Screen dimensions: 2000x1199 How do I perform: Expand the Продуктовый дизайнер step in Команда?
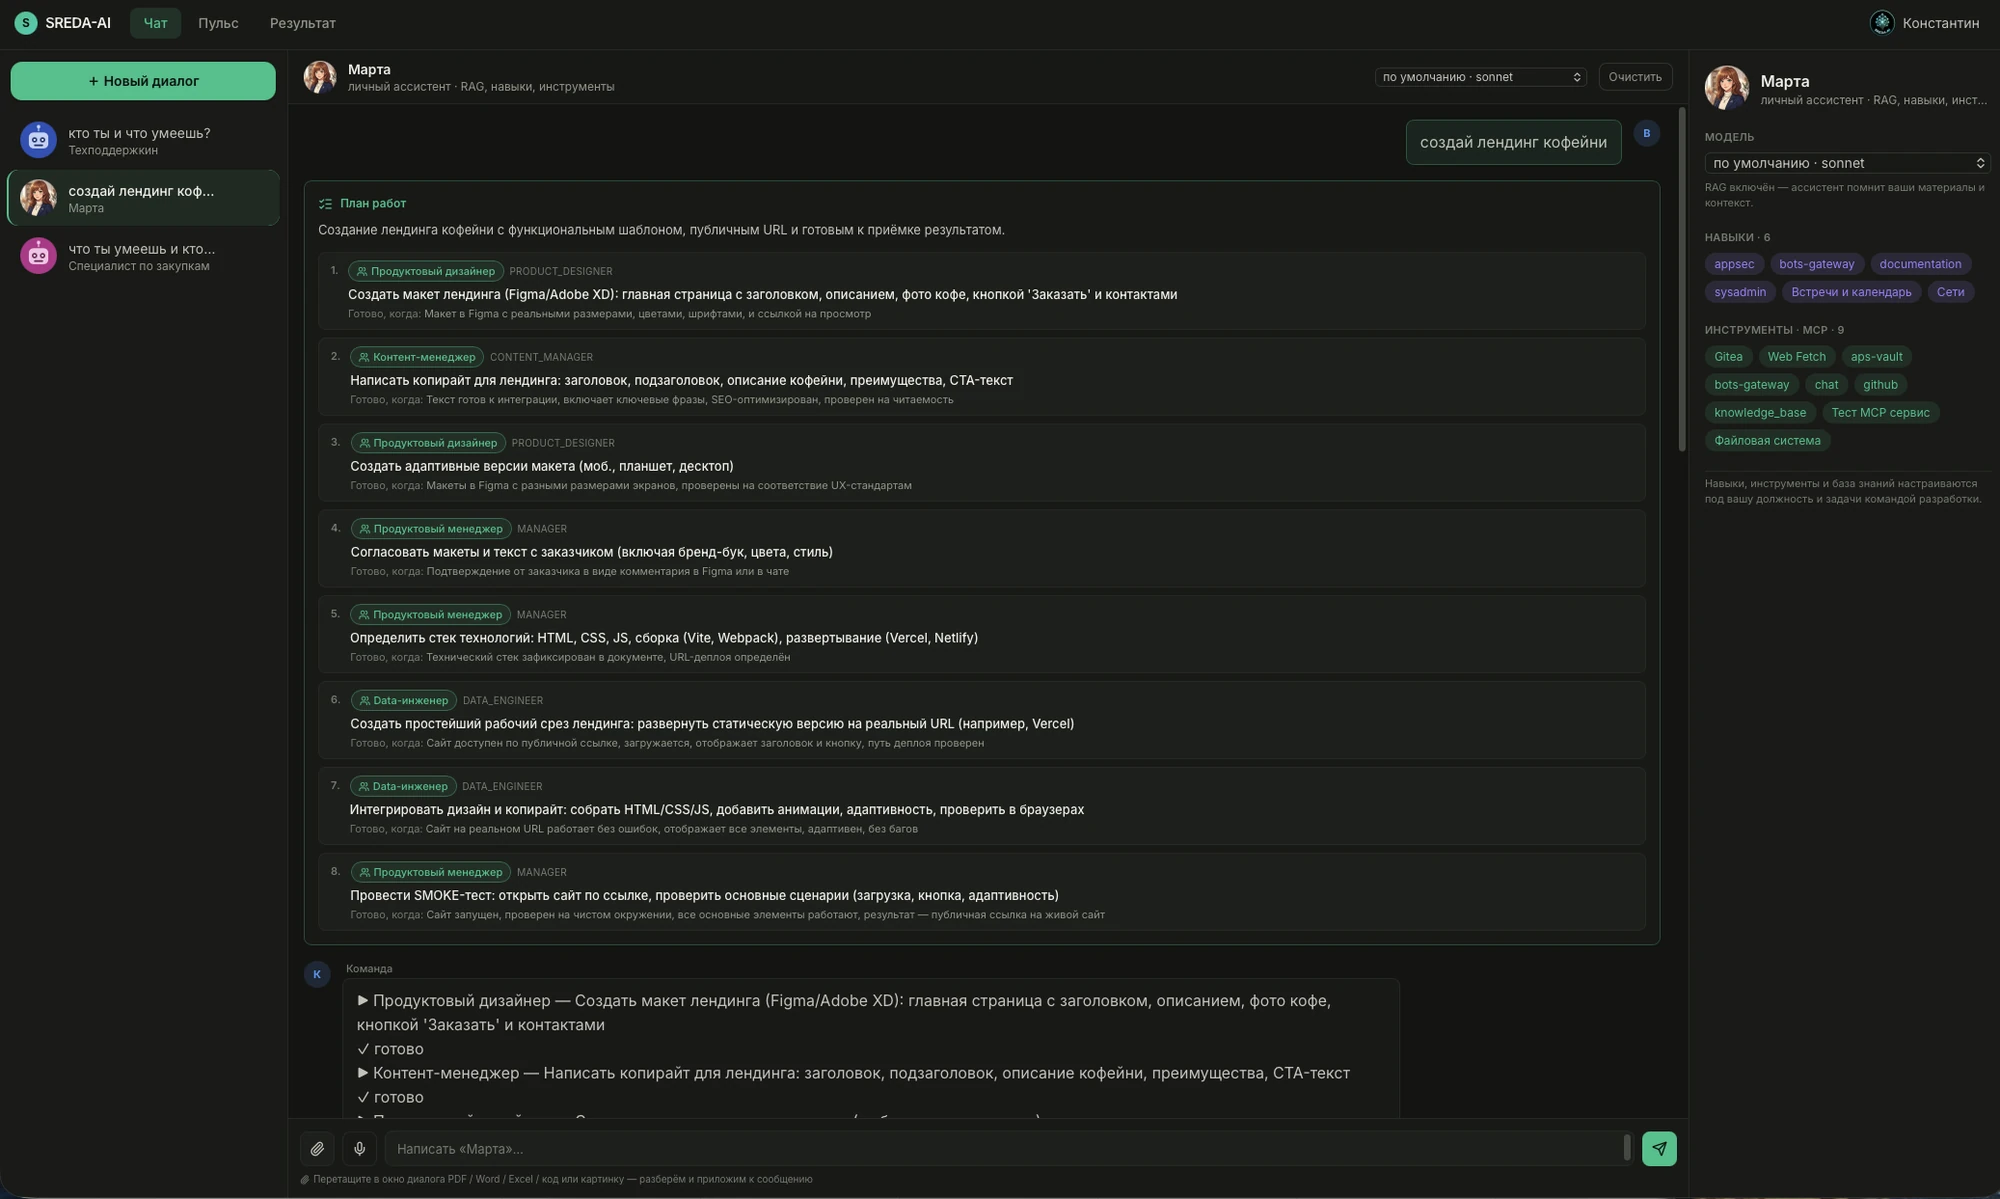tap(363, 1000)
